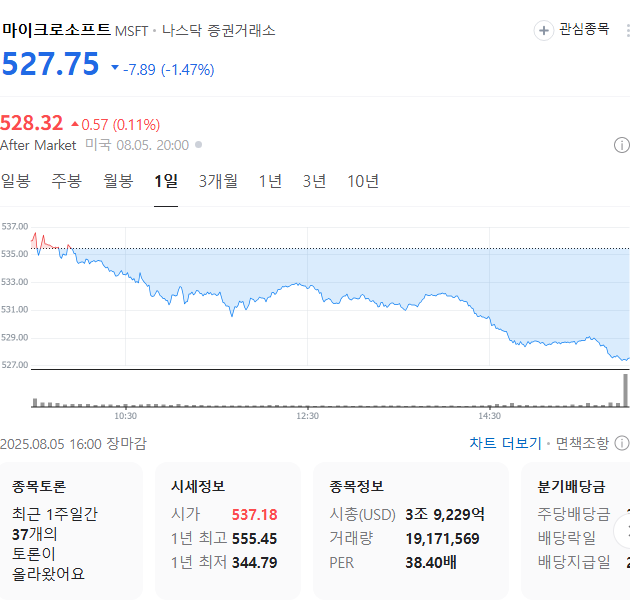Image resolution: width=630 pixels, height=600 pixels.
Task: Click the 537.00 price axis label
Action: (x=15, y=226)
